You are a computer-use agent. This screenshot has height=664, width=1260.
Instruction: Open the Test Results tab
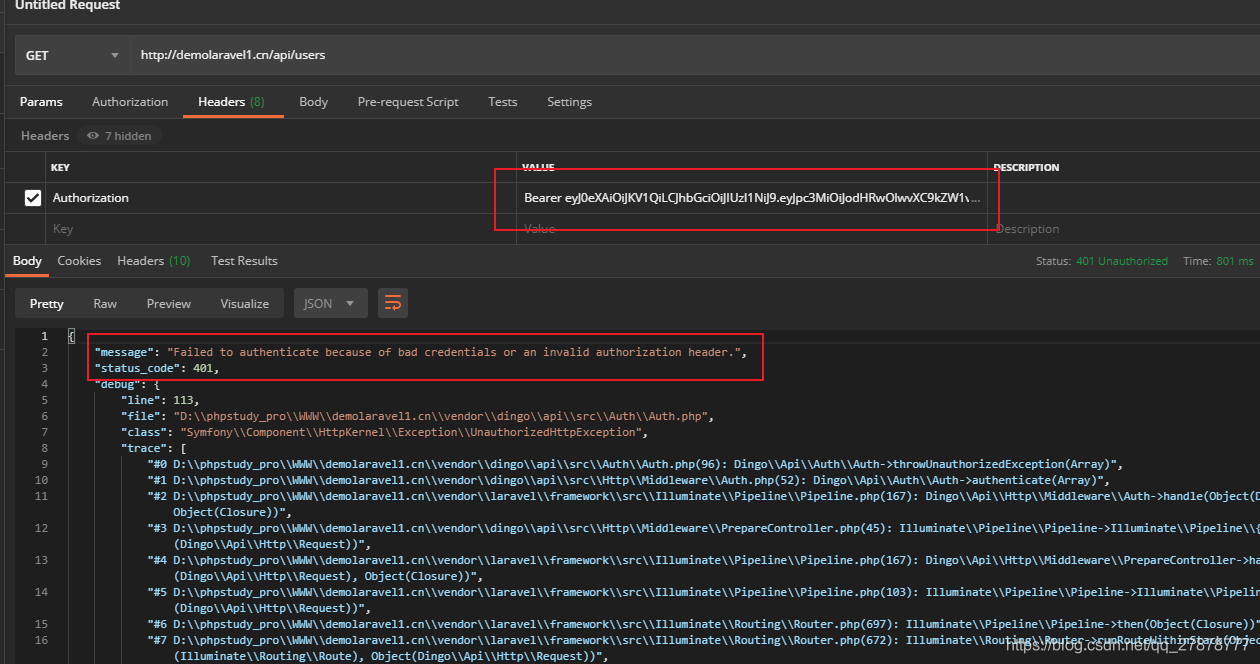244,261
